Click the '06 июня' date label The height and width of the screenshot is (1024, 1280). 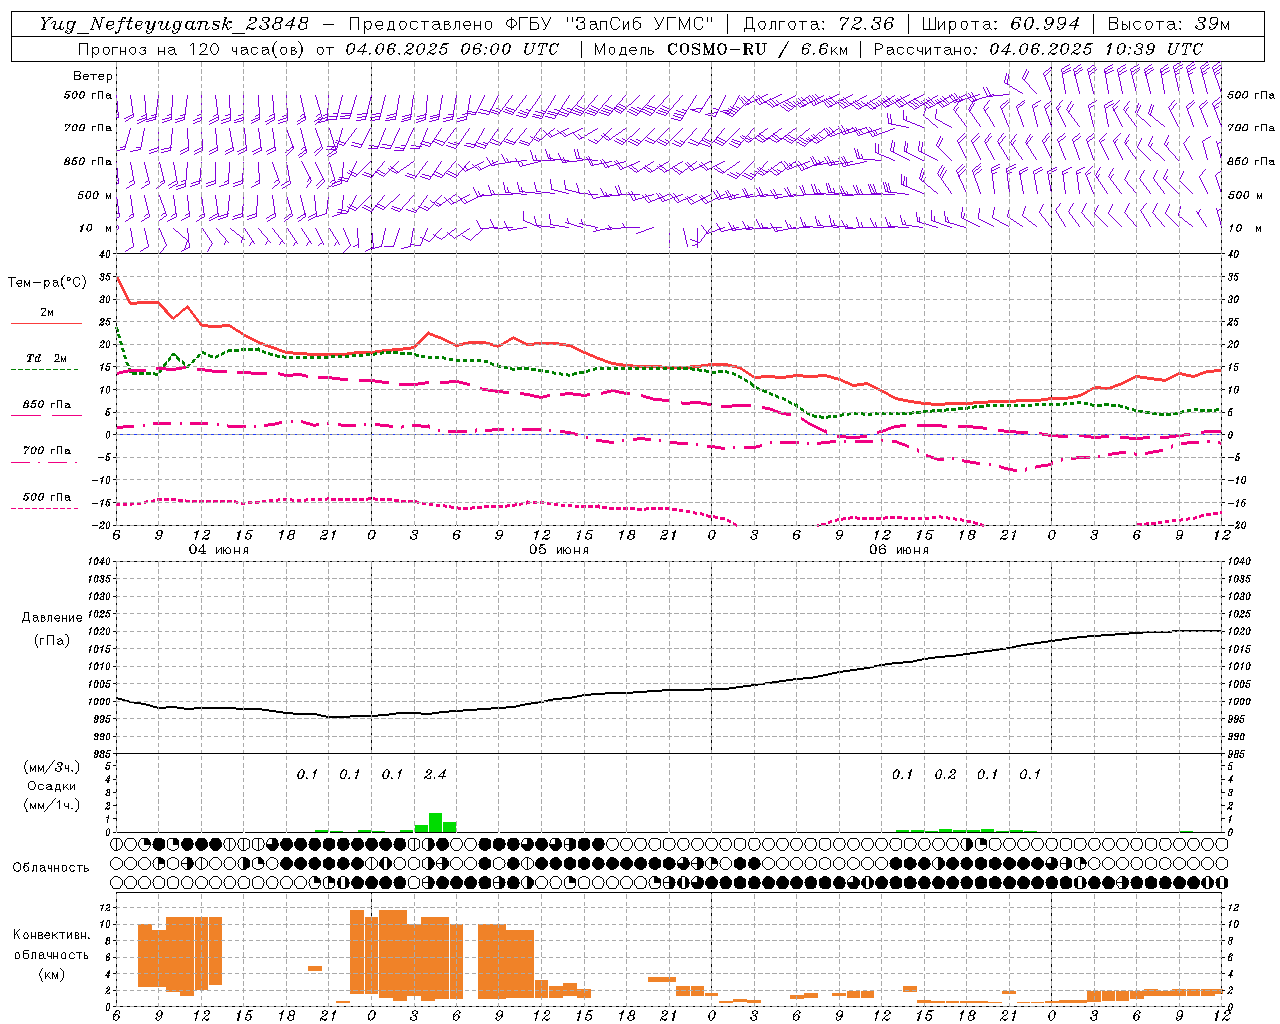[899, 550]
